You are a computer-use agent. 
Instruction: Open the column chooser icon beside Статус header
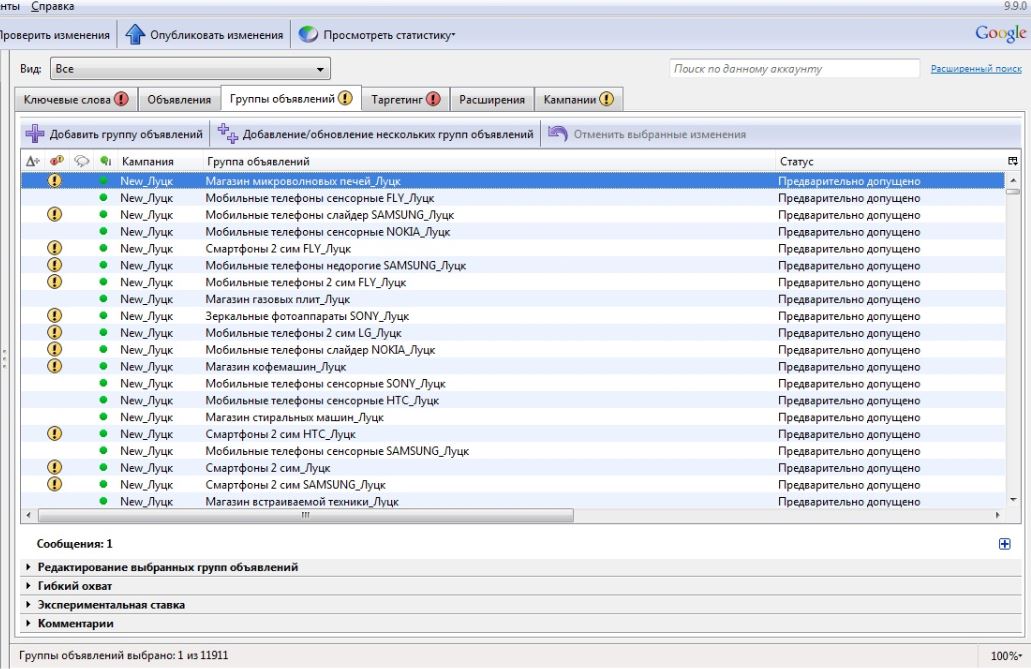coord(1013,161)
